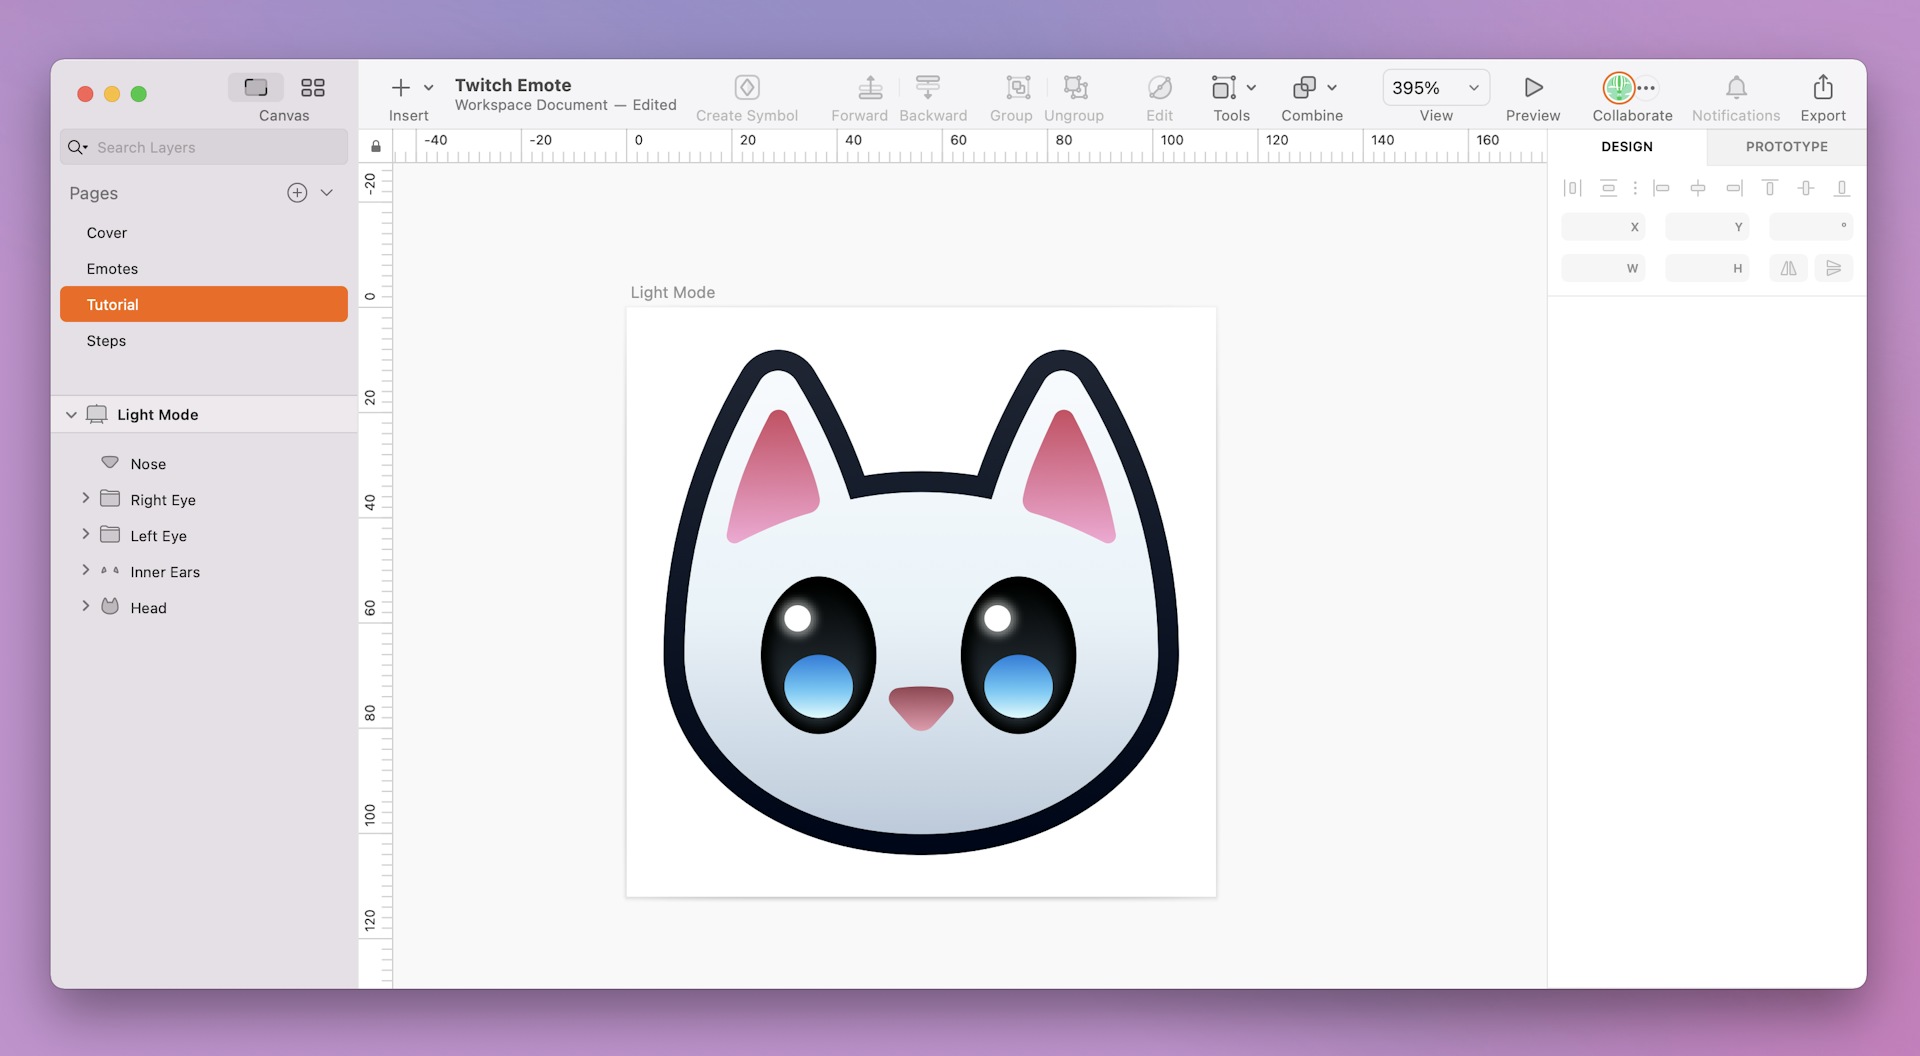Toggle the ruler lock padlock
Image resolution: width=1920 pixels, height=1056 pixels.
pyautogui.click(x=376, y=145)
